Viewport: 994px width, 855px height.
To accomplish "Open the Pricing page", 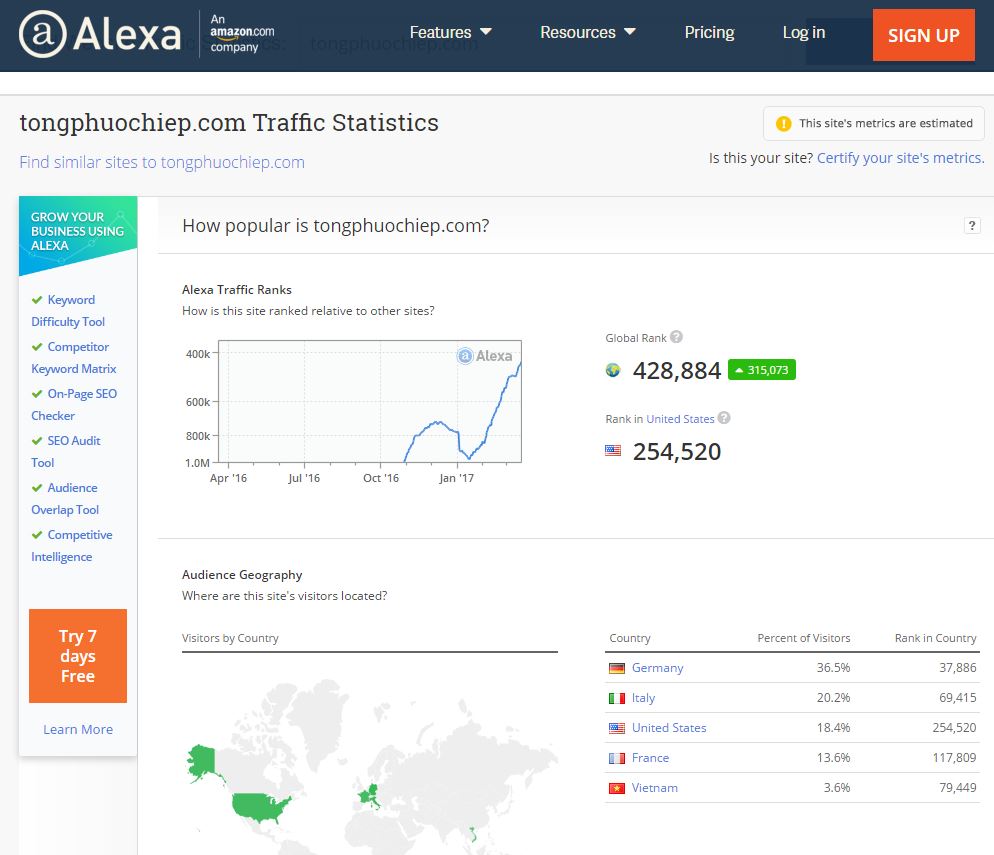I will point(709,32).
